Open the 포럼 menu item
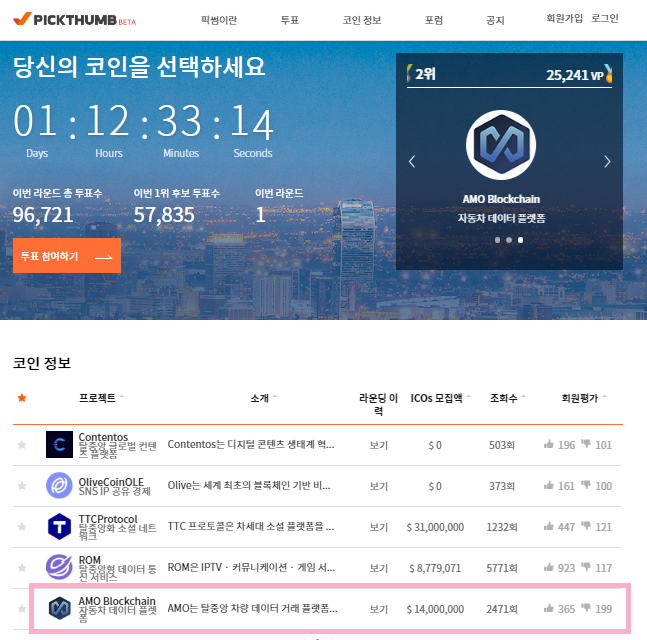 [434, 20]
